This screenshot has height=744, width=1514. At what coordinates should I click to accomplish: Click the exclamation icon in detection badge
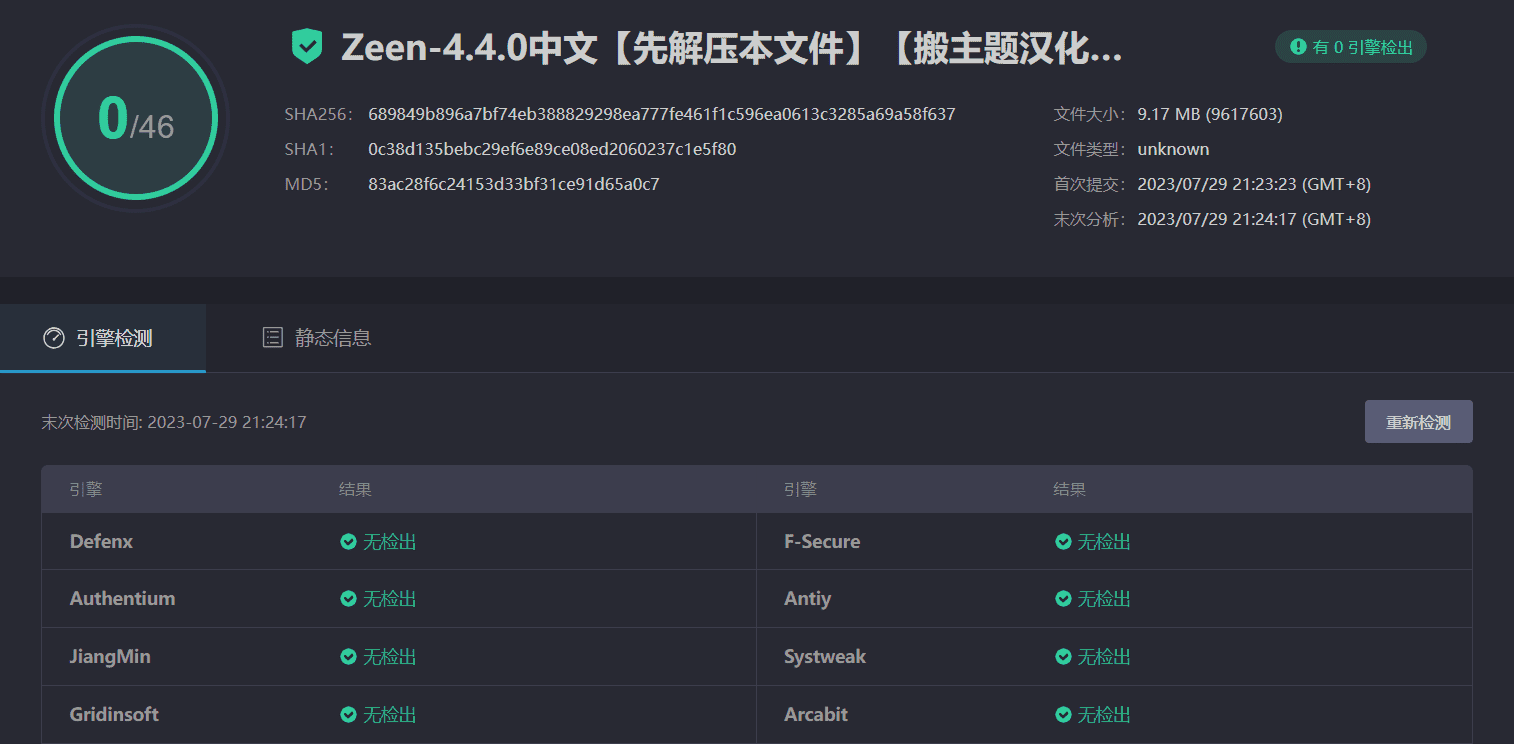[x=1298, y=46]
